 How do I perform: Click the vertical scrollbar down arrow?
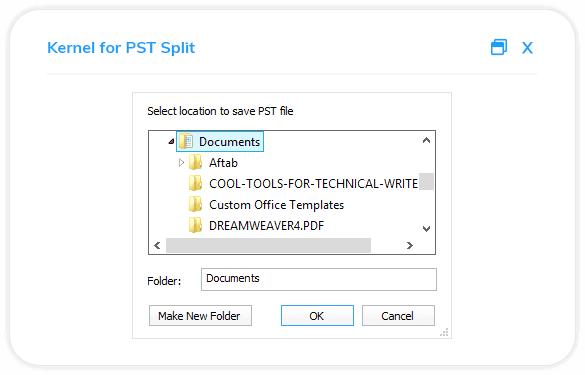[426, 229]
